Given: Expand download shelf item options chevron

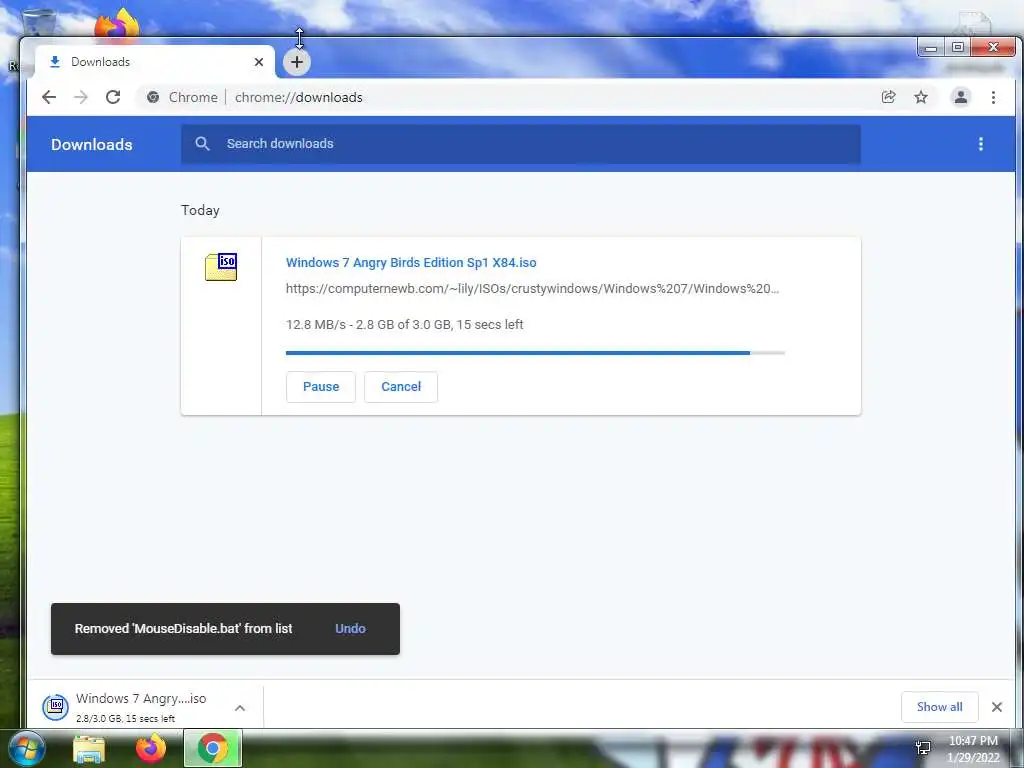Looking at the screenshot, I should 240,708.
